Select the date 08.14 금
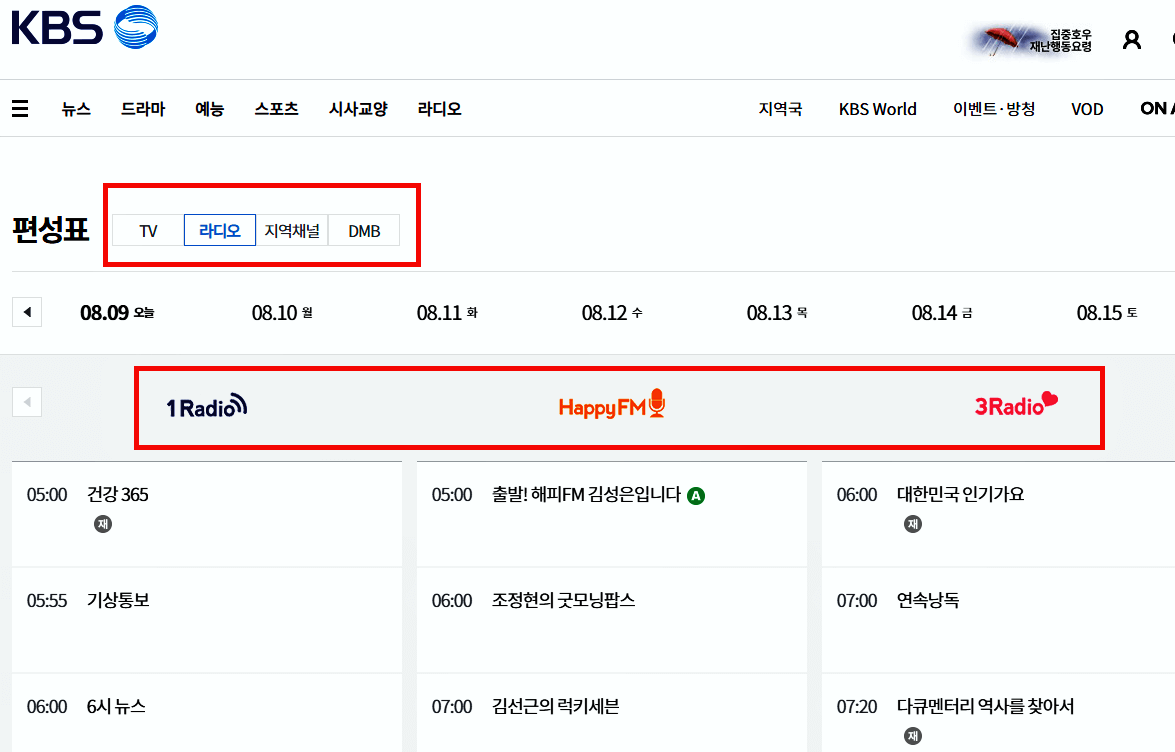The width and height of the screenshot is (1175, 752). pyautogui.click(x=941, y=312)
